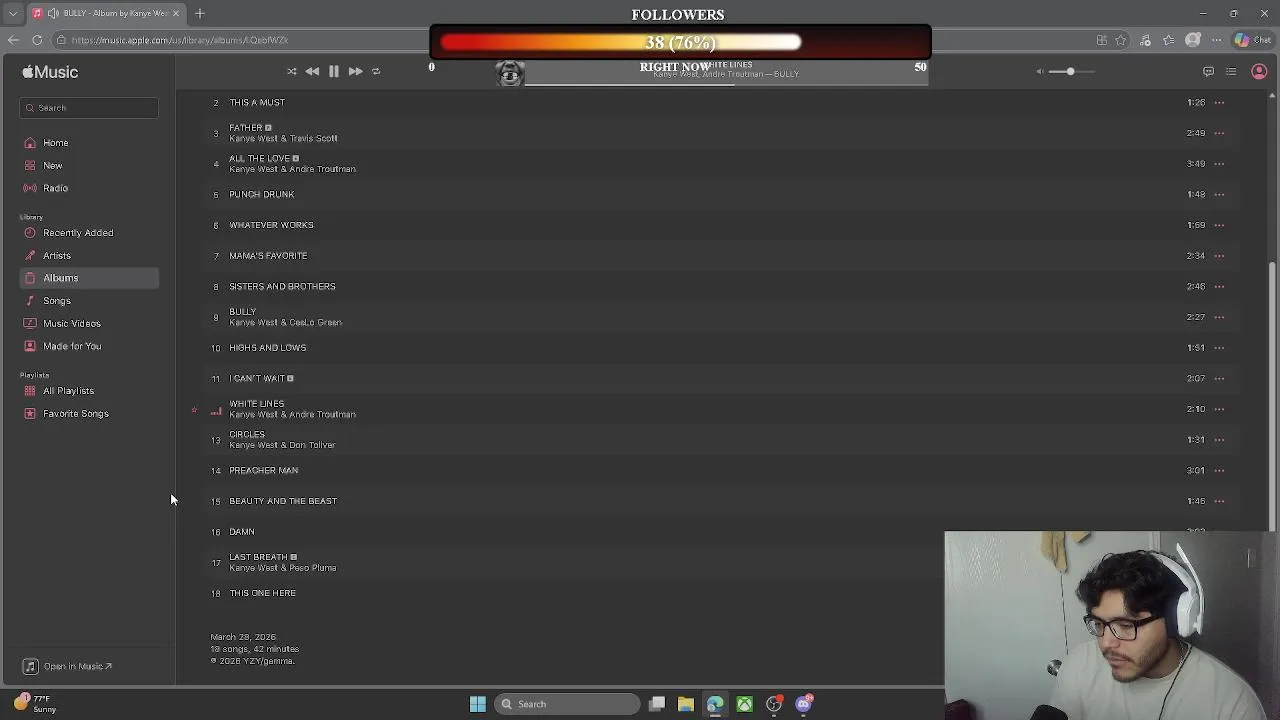This screenshot has width=1280, height=720.
Task: Open more options for THIS A MUST
Action: point(1219,102)
